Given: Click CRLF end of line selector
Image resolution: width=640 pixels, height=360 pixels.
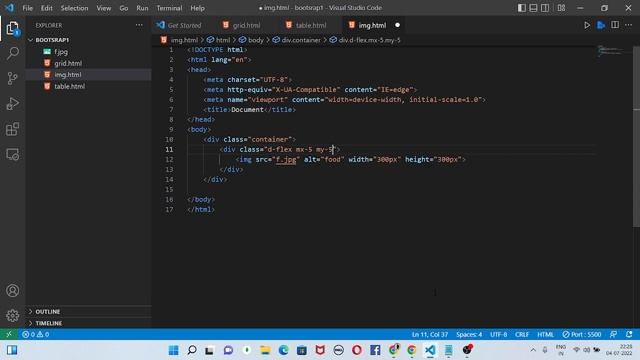Looking at the screenshot, I should [522, 334].
